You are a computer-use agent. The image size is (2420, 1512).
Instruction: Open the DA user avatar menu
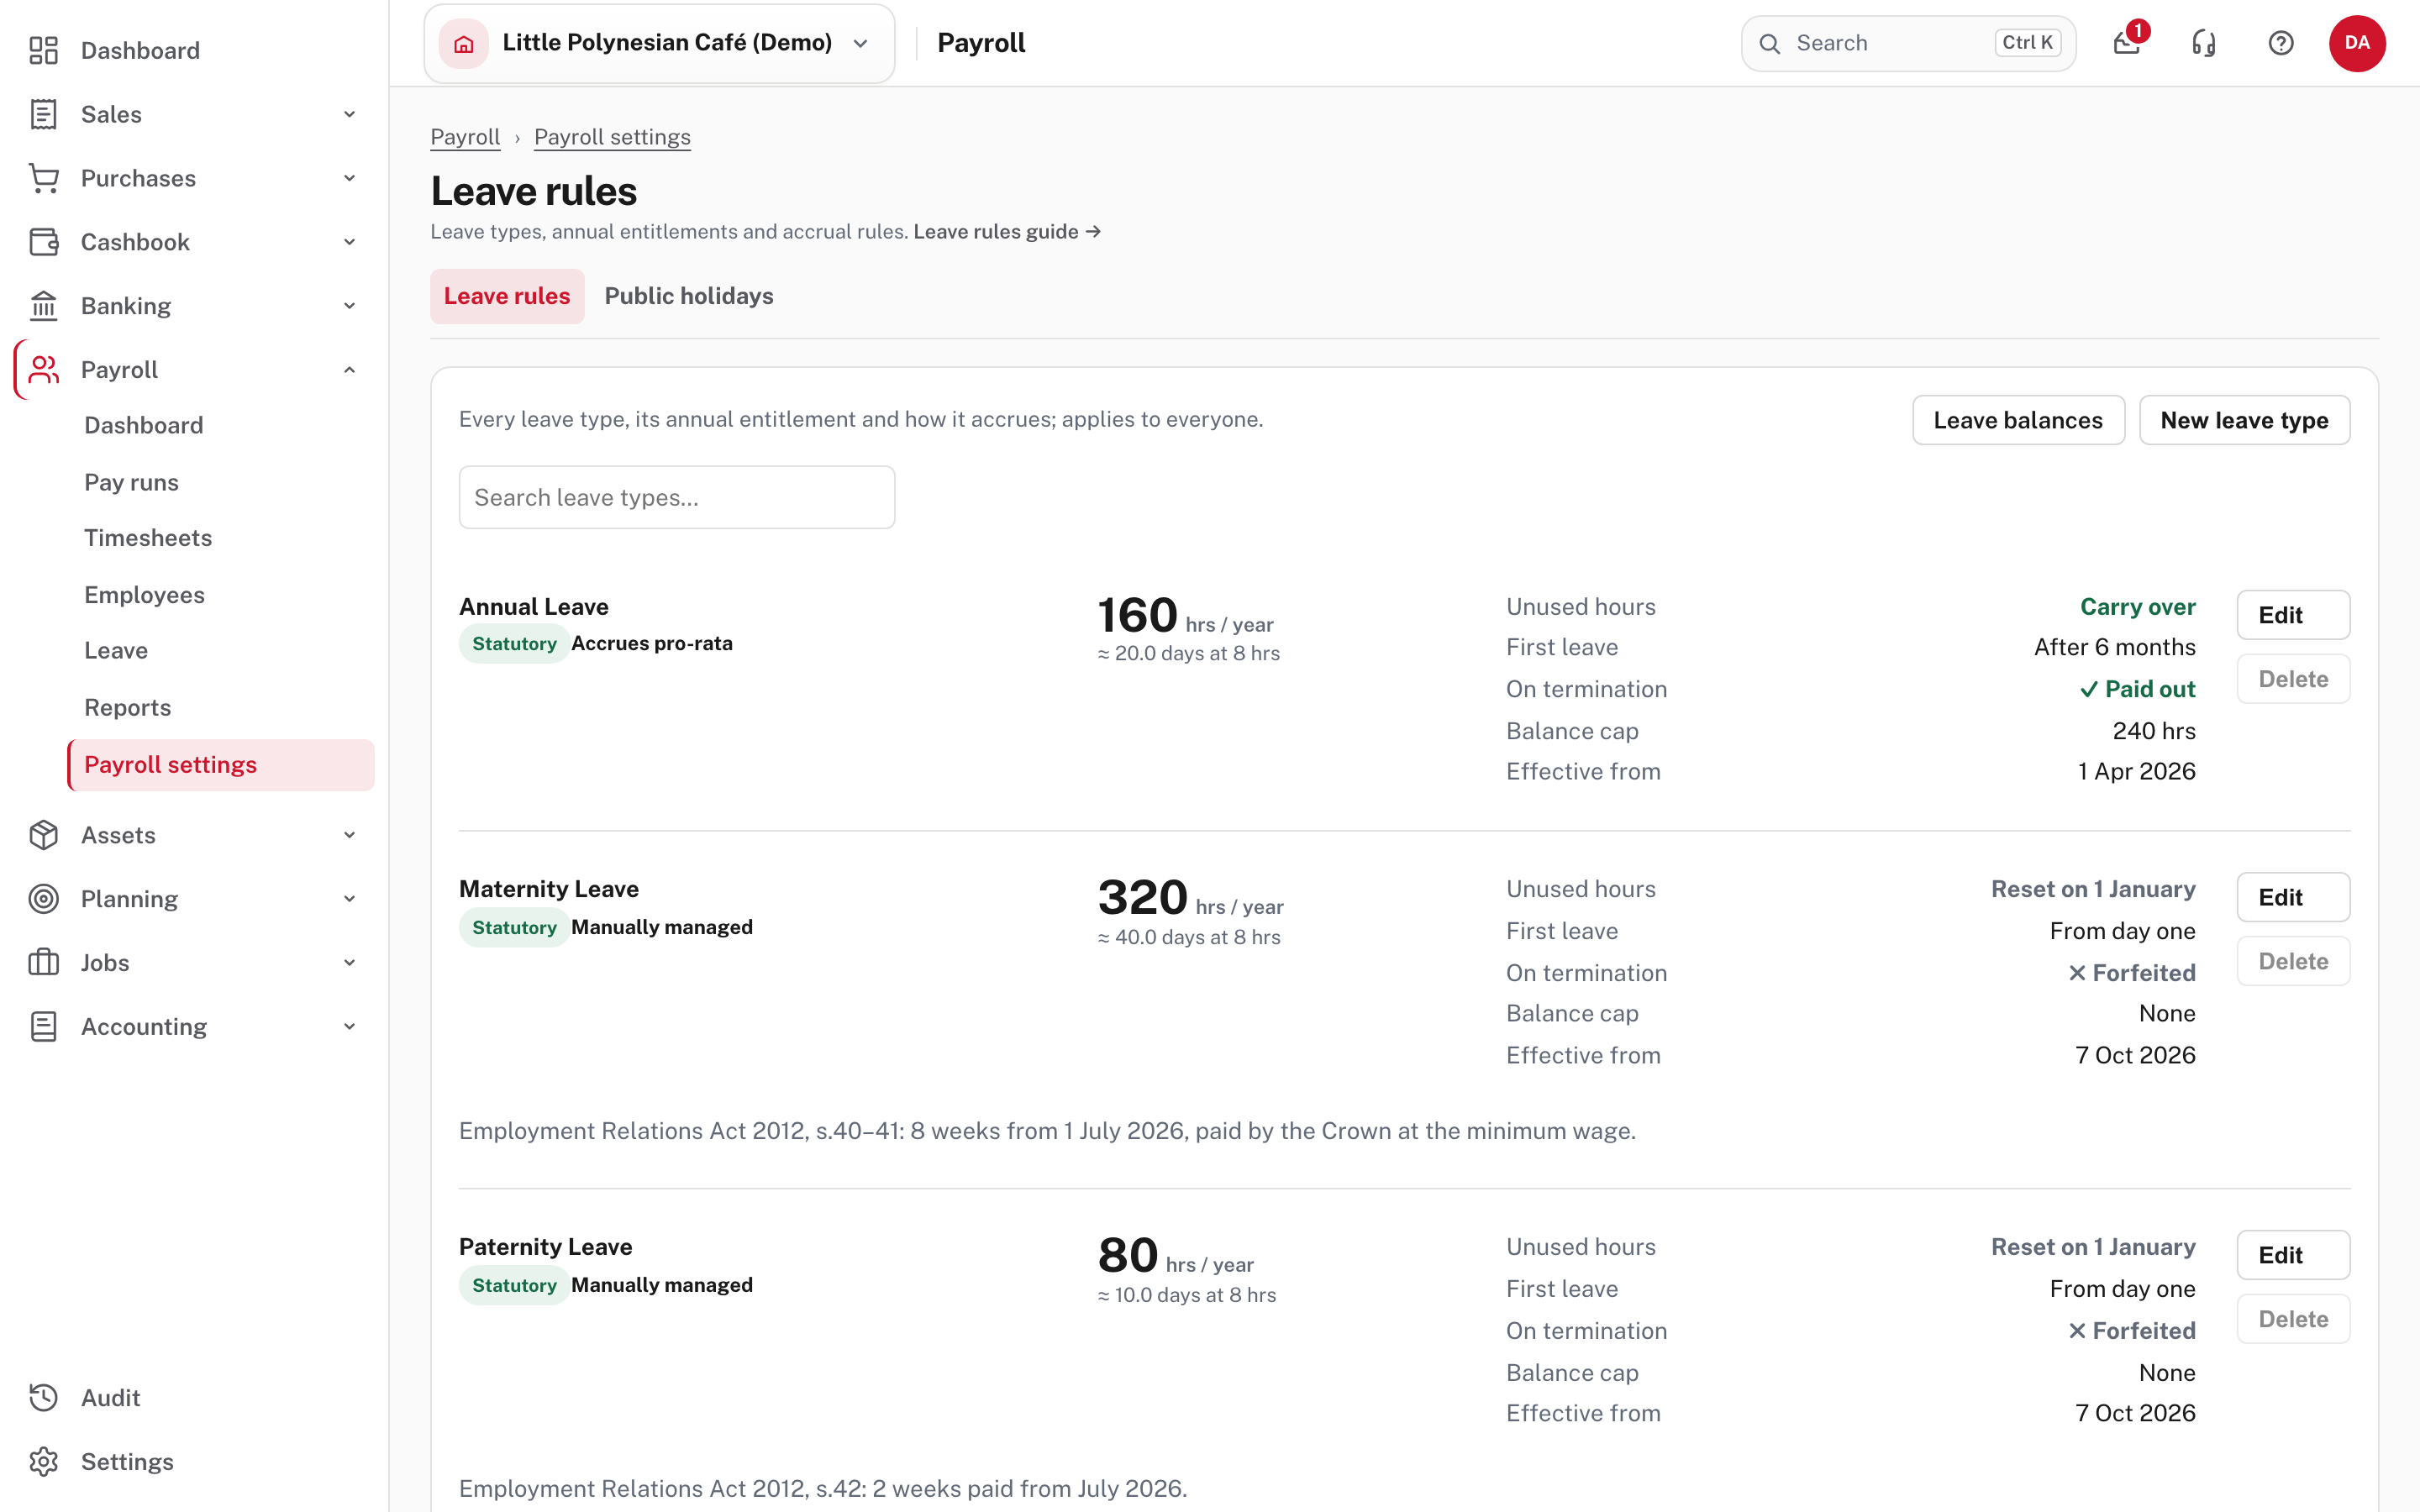point(2357,43)
